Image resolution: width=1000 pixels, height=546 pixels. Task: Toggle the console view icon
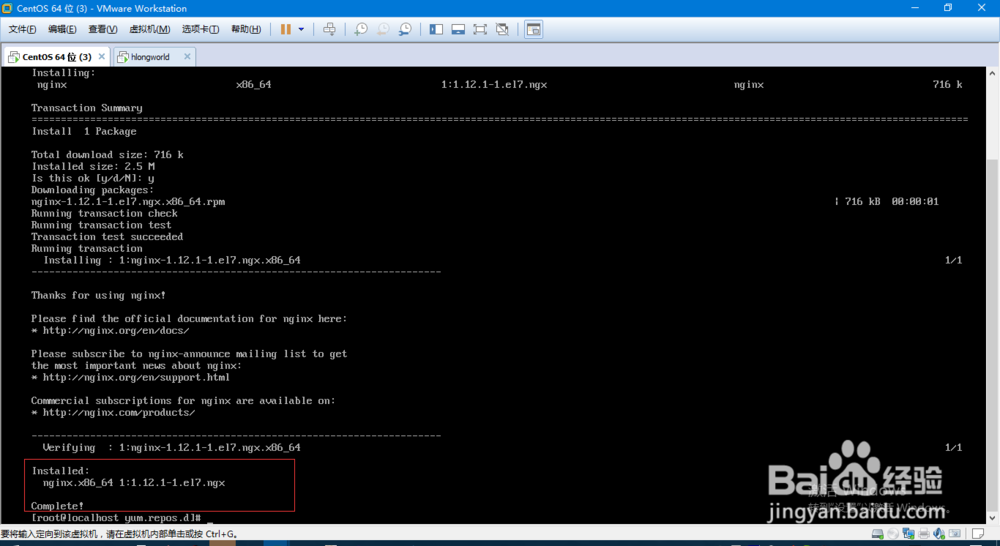tap(534, 29)
